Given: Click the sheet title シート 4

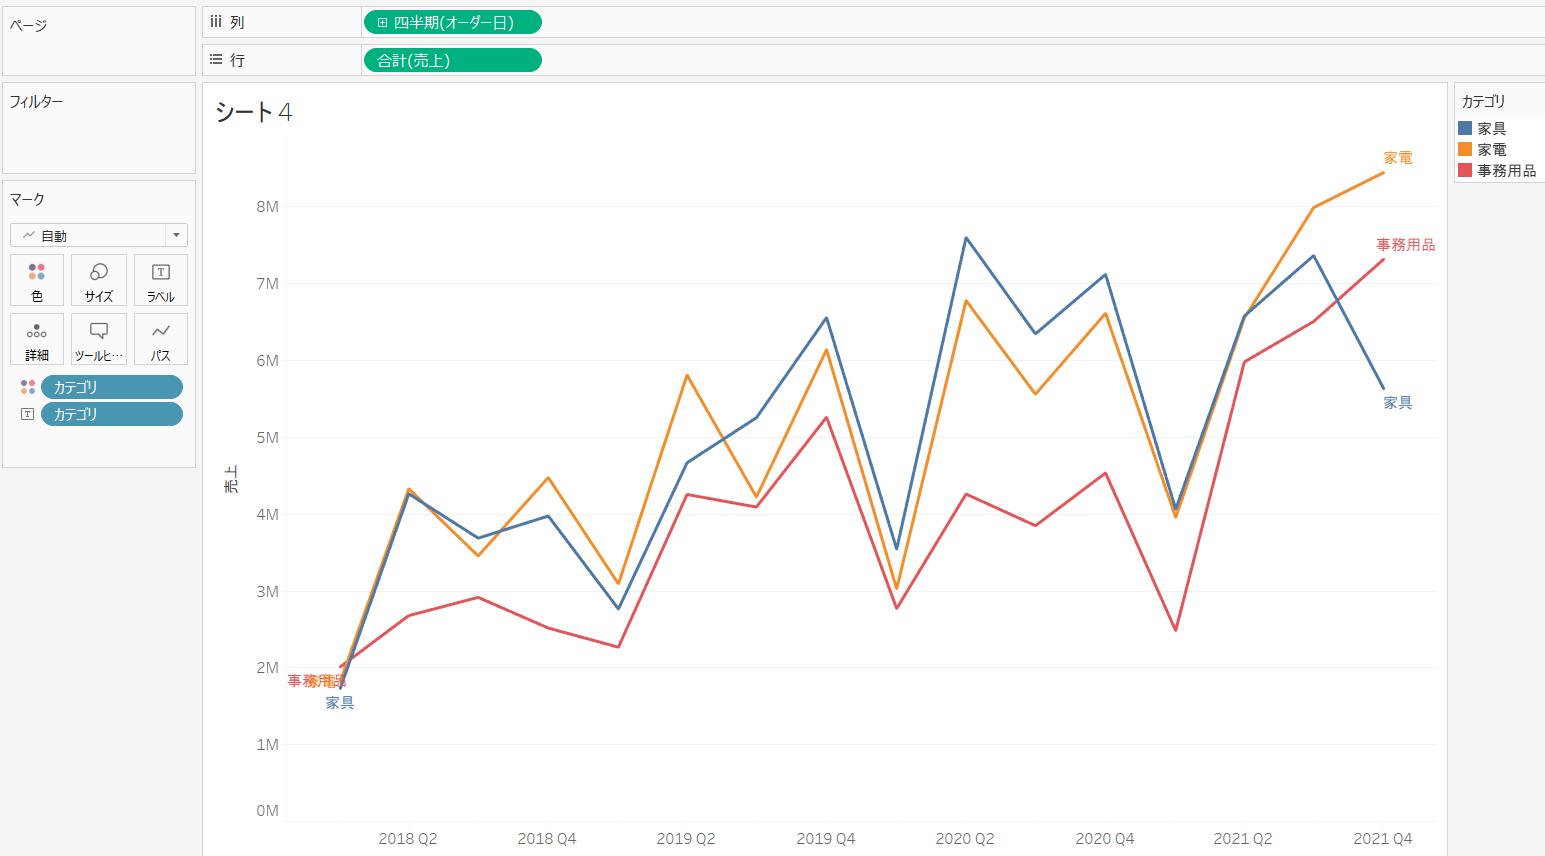Looking at the screenshot, I should tap(254, 112).
